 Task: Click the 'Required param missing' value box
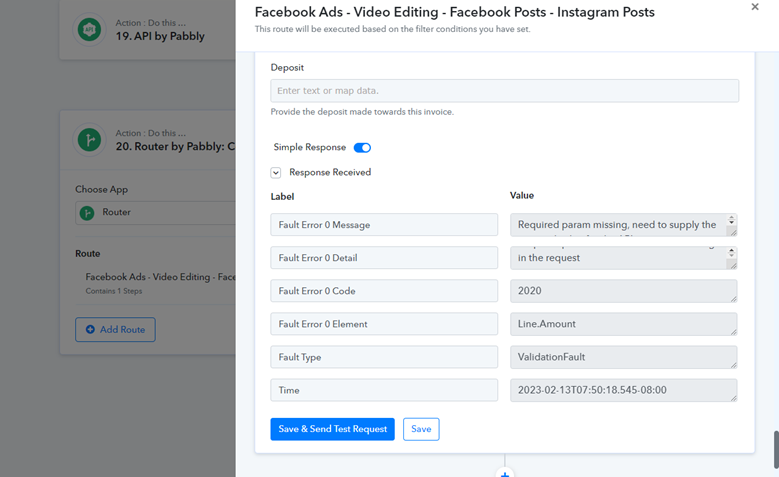(623, 225)
